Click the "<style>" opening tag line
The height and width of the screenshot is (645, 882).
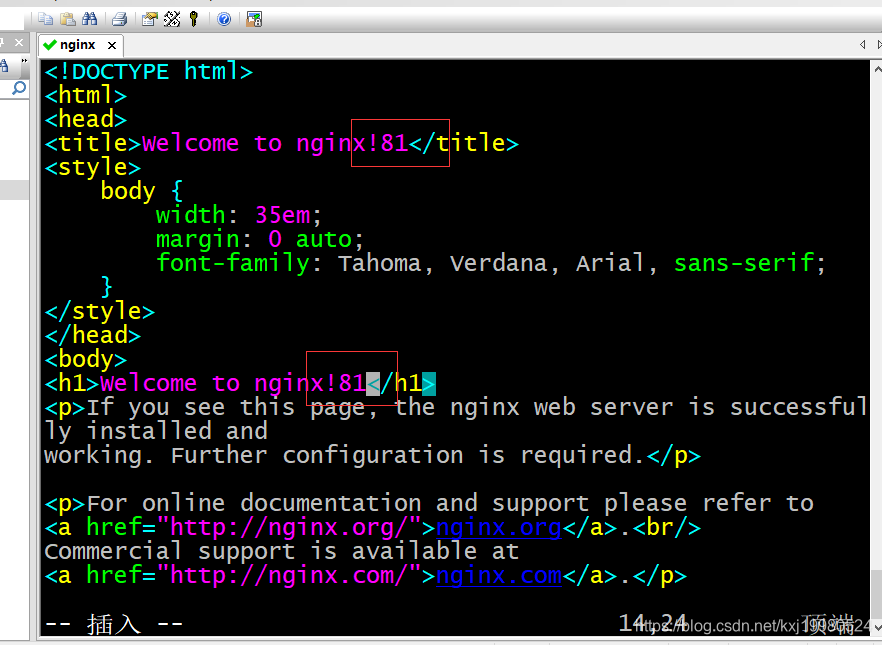92,167
